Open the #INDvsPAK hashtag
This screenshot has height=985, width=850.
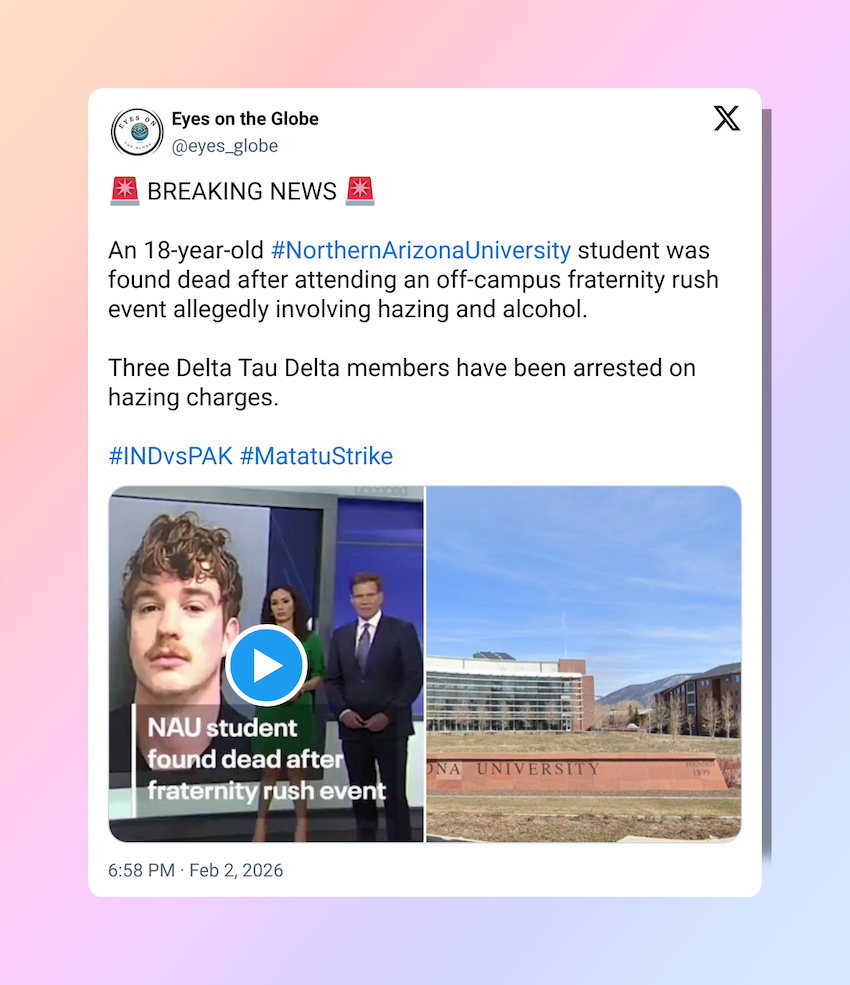coord(170,456)
